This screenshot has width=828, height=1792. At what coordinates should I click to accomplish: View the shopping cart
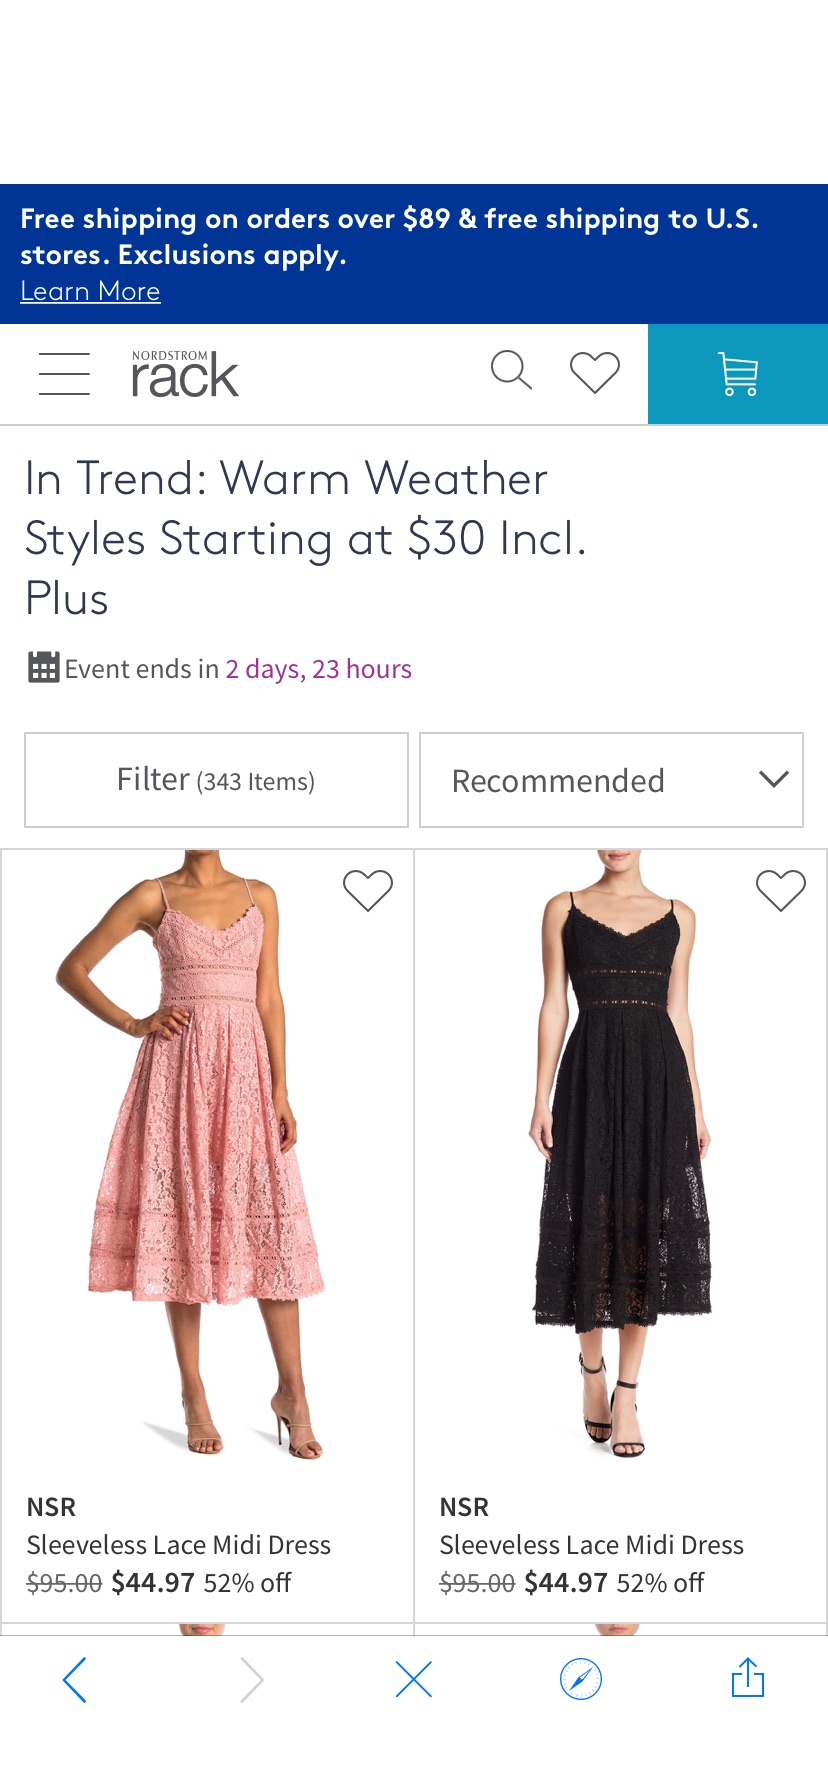tap(738, 373)
